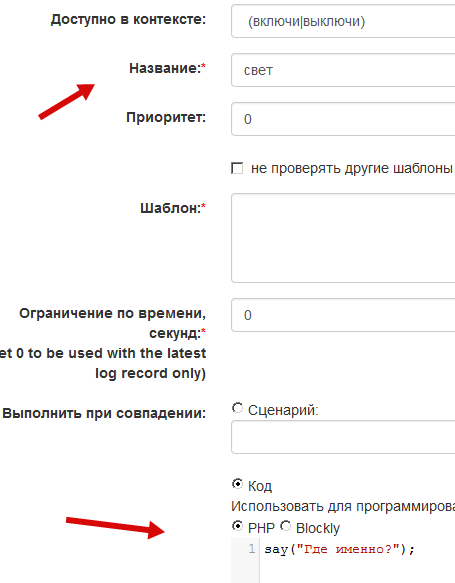Choose the 'PHP' radio option

237,526
